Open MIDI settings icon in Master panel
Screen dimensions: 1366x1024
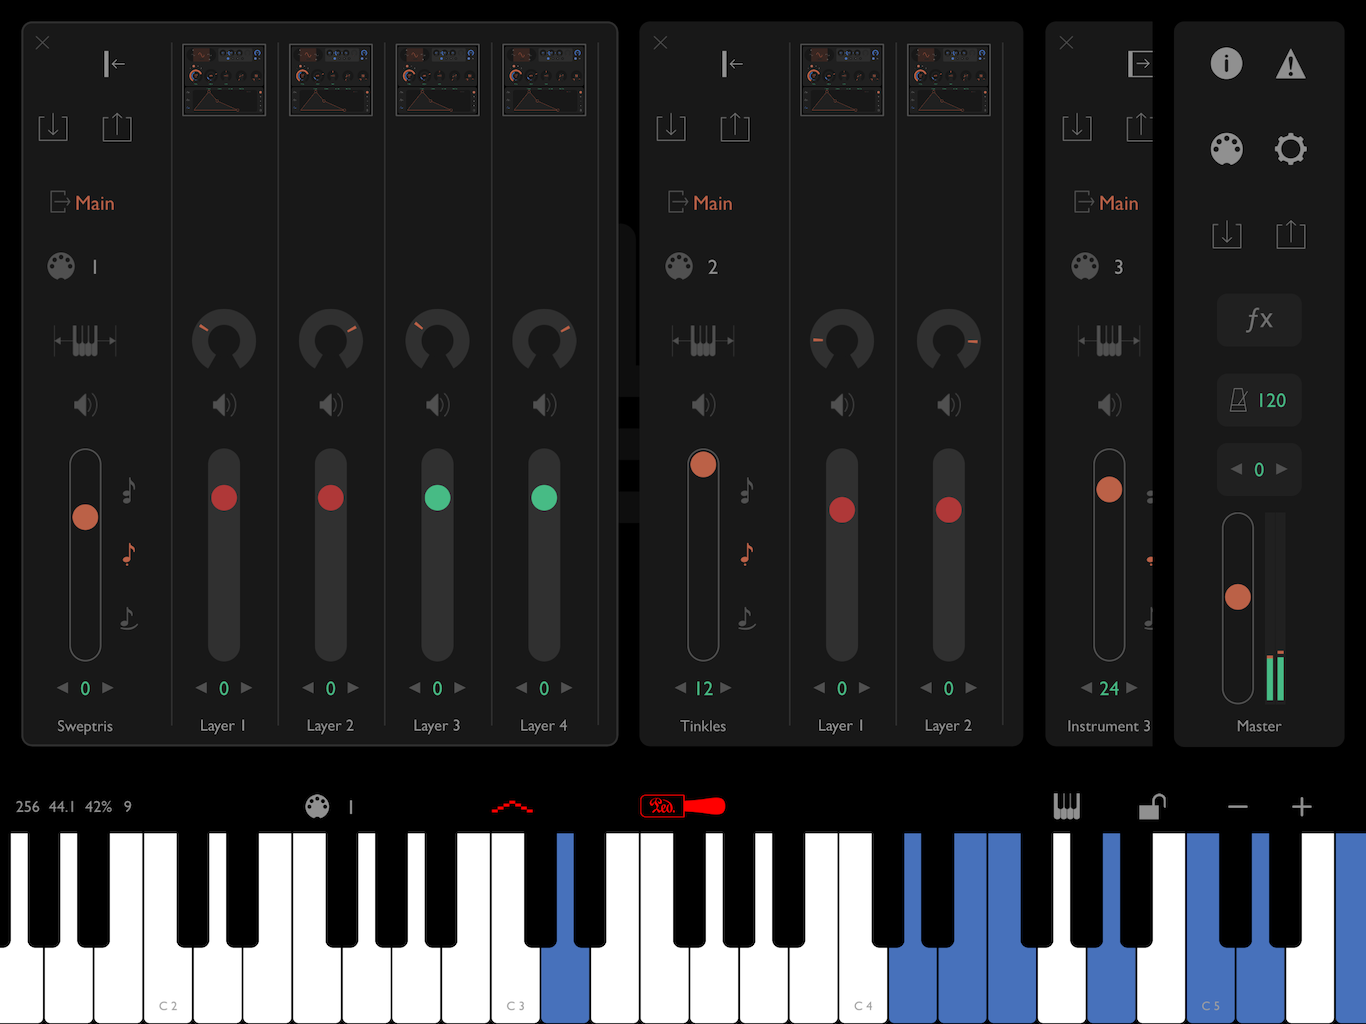pyautogui.click(x=1227, y=149)
